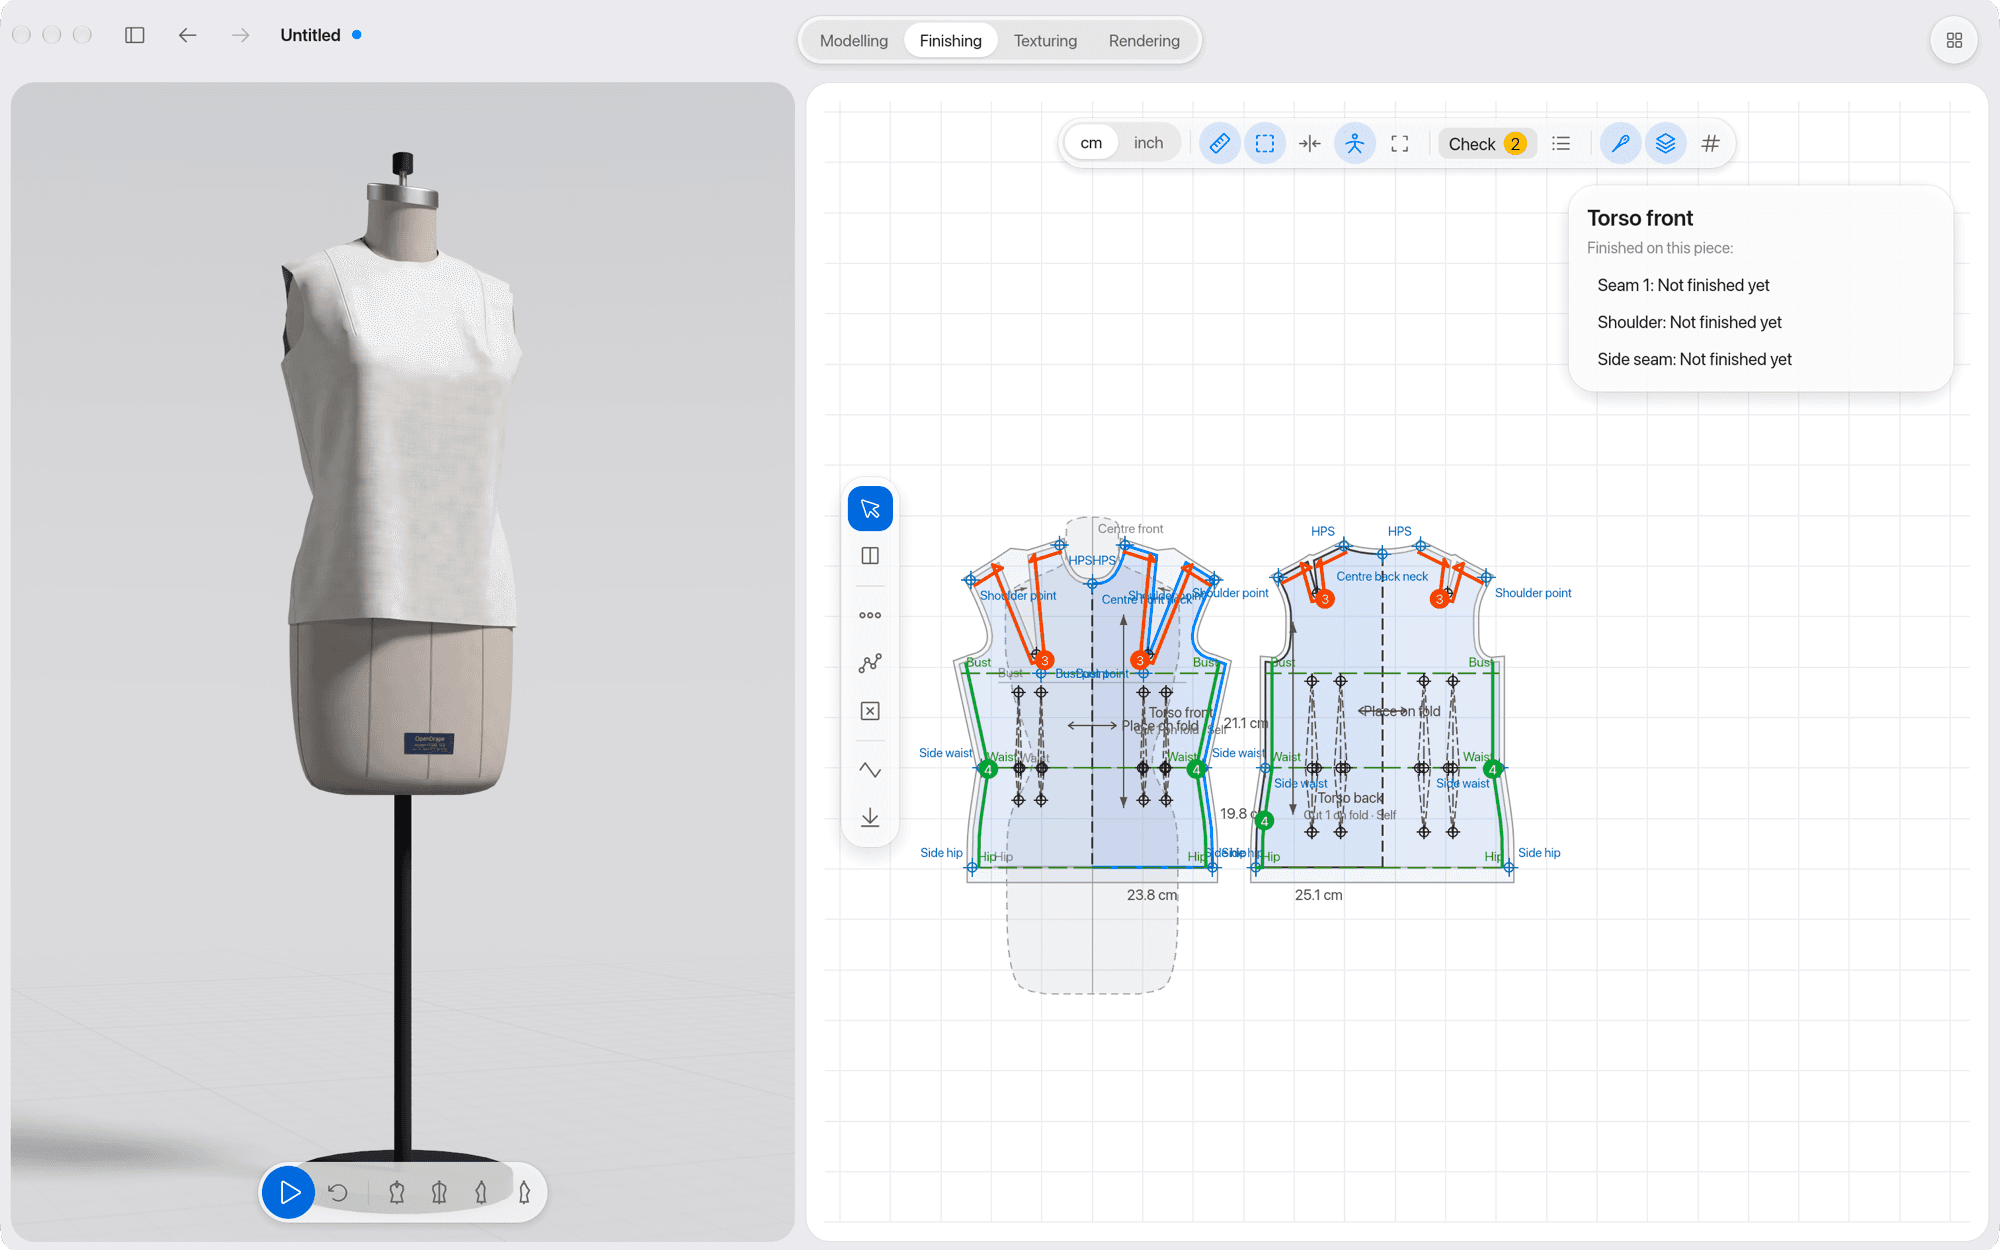This screenshot has height=1250, width=2000.
Task: Toggle the sidebar panel icon
Action: [x=135, y=35]
